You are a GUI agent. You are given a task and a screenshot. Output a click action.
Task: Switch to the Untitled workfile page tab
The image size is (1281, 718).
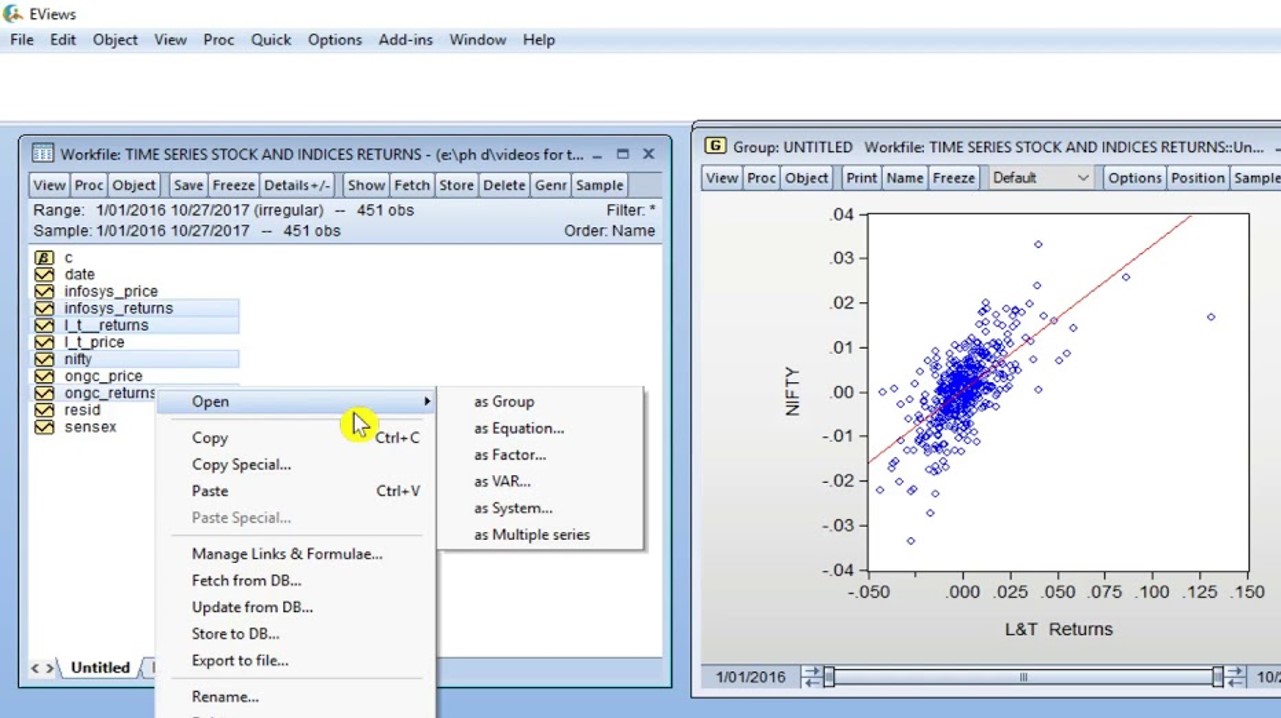100,668
